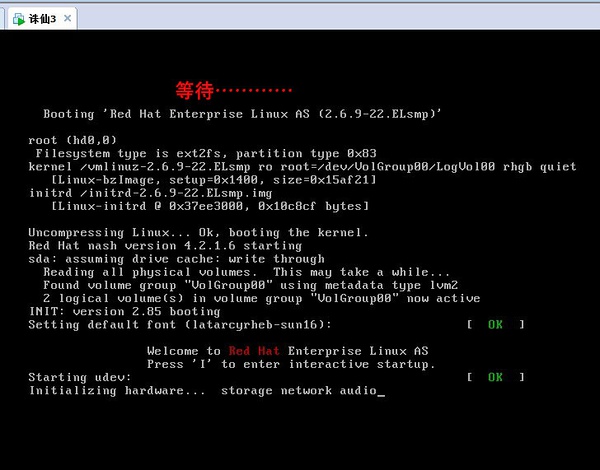600x470 pixels.
Task: Click the "sda: assuming drive cache" line
Action: (176, 259)
